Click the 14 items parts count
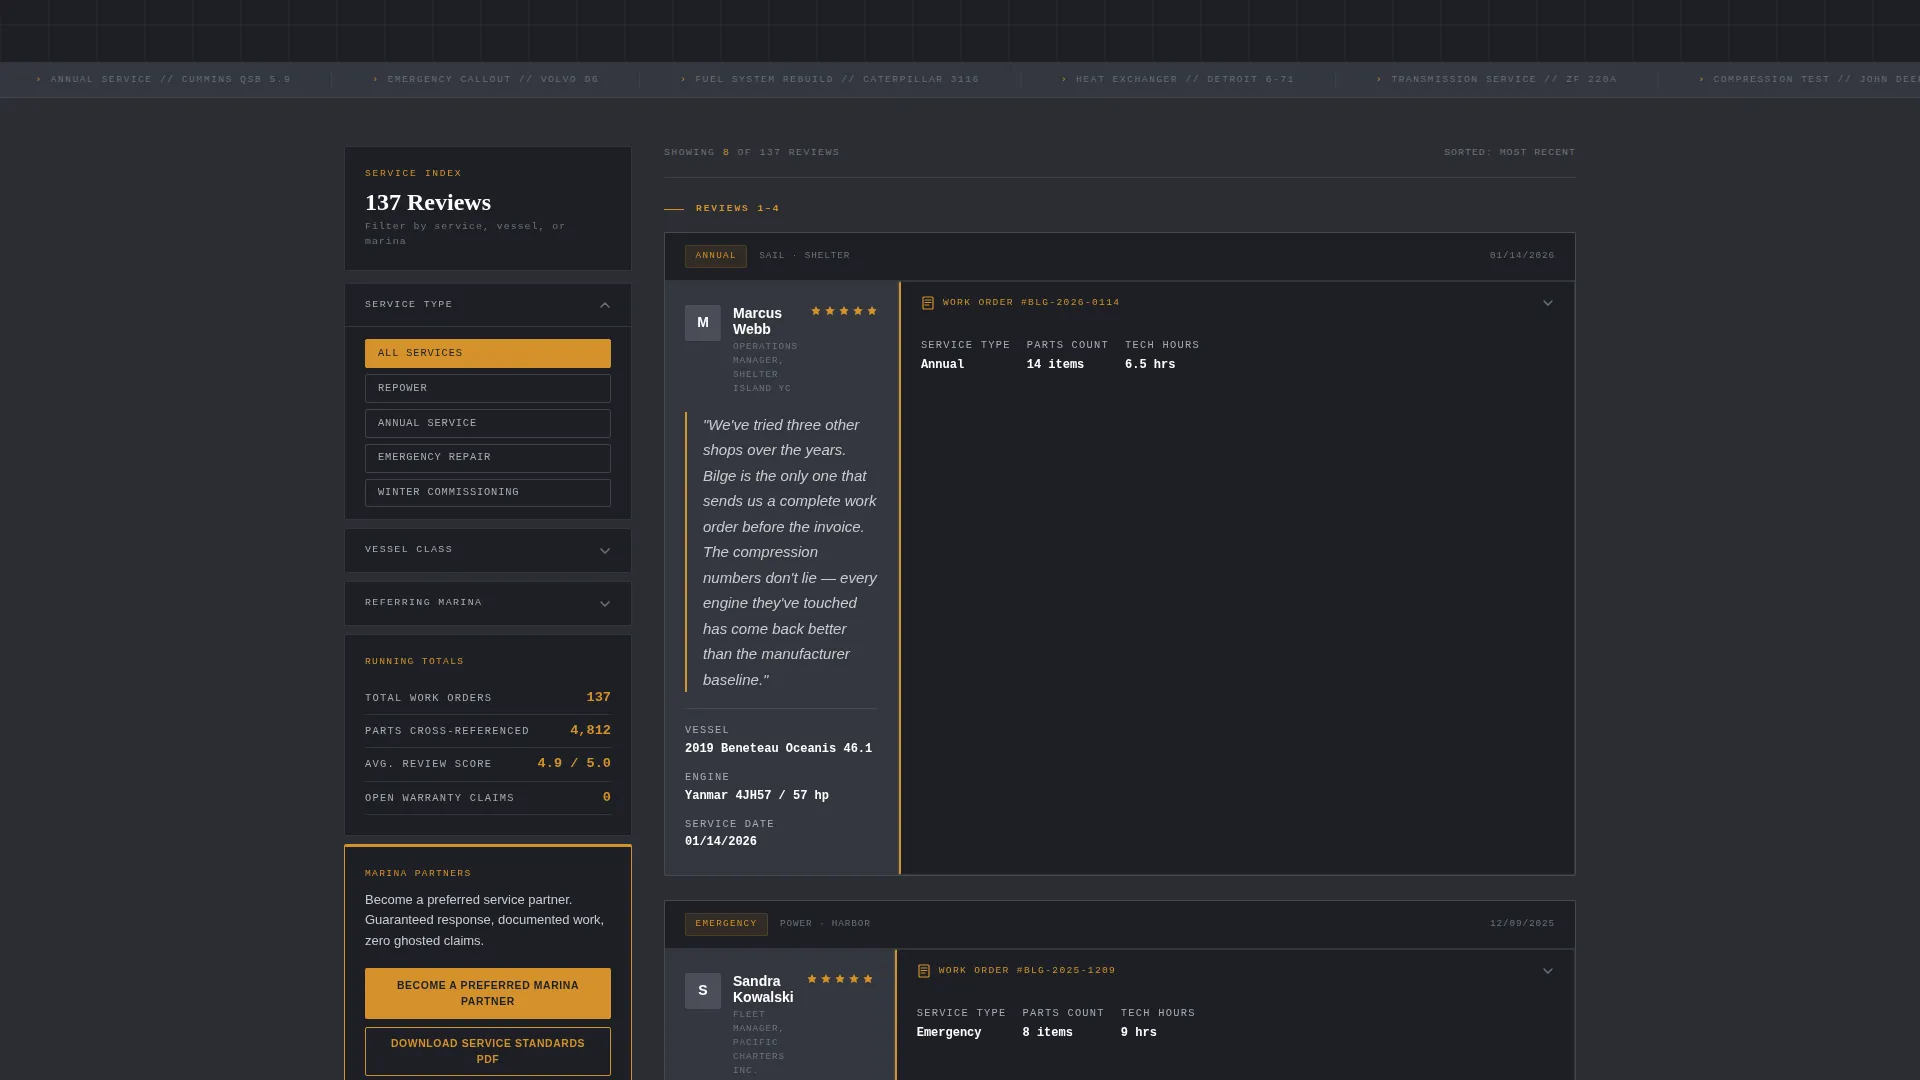Image resolution: width=1920 pixels, height=1080 pixels. [1055, 365]
